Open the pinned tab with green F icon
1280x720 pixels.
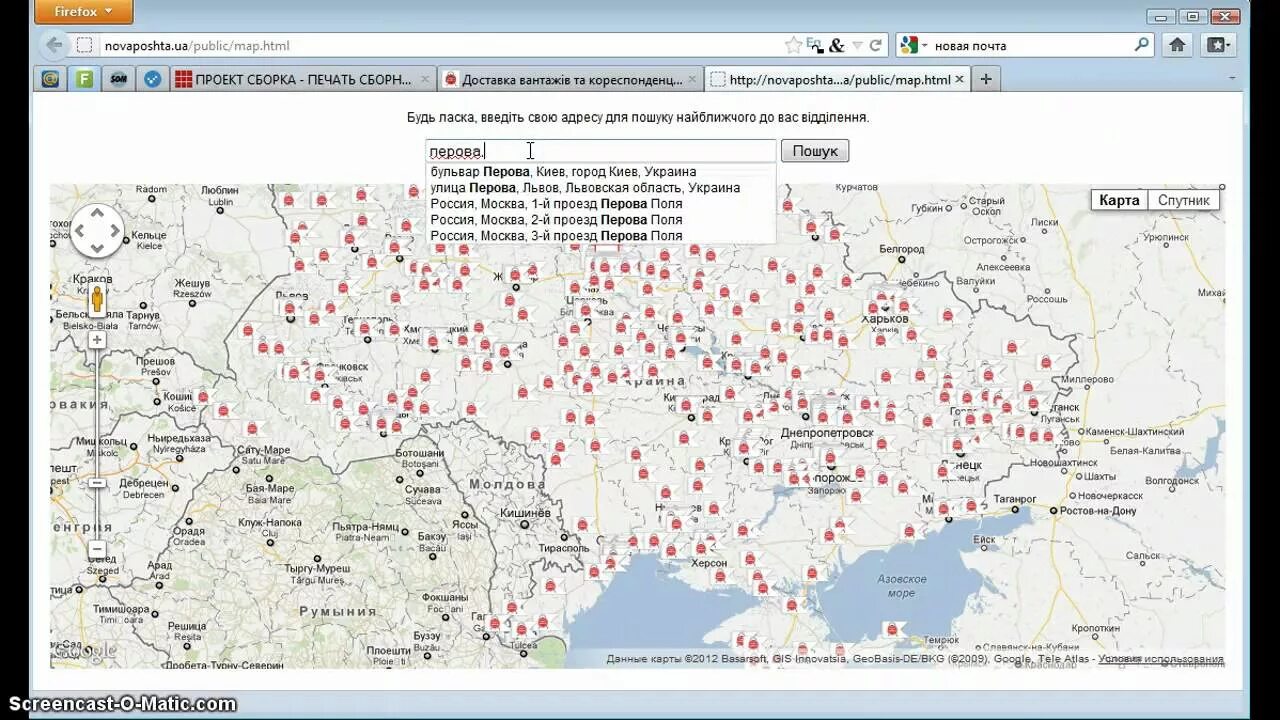[x=84, y=79]
